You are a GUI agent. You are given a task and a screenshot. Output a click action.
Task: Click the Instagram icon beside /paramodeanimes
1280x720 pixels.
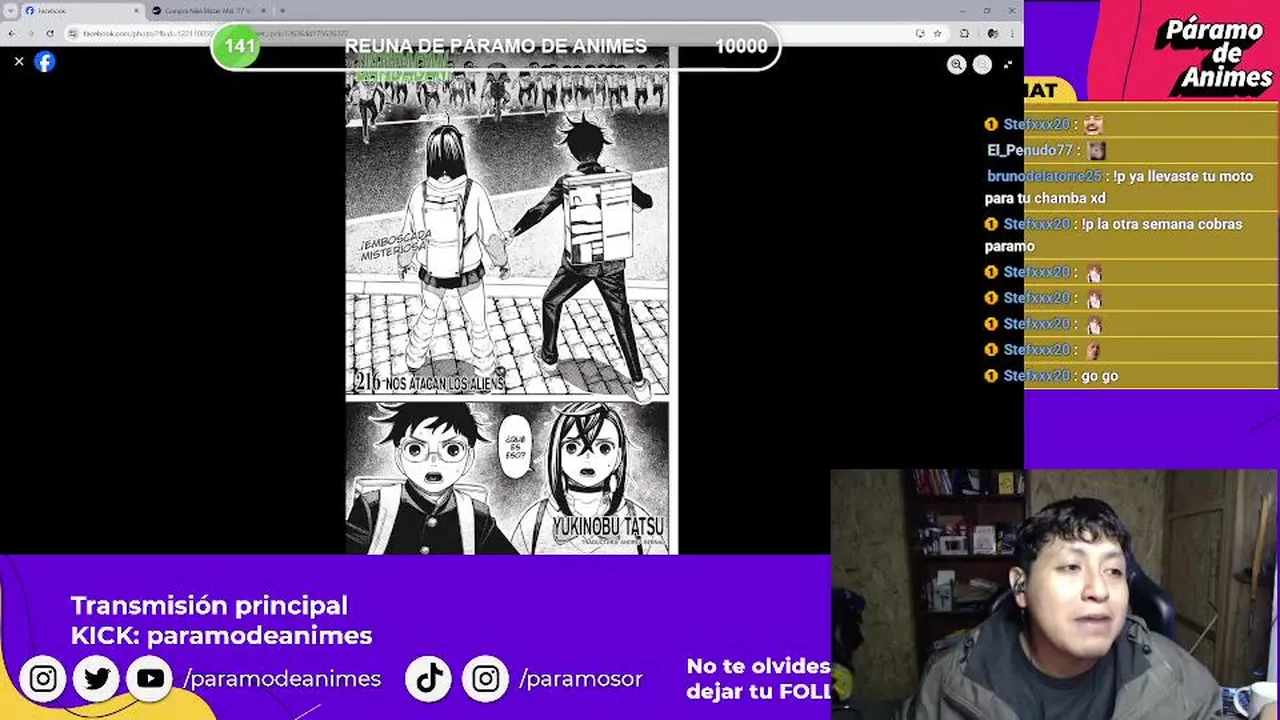43,679
